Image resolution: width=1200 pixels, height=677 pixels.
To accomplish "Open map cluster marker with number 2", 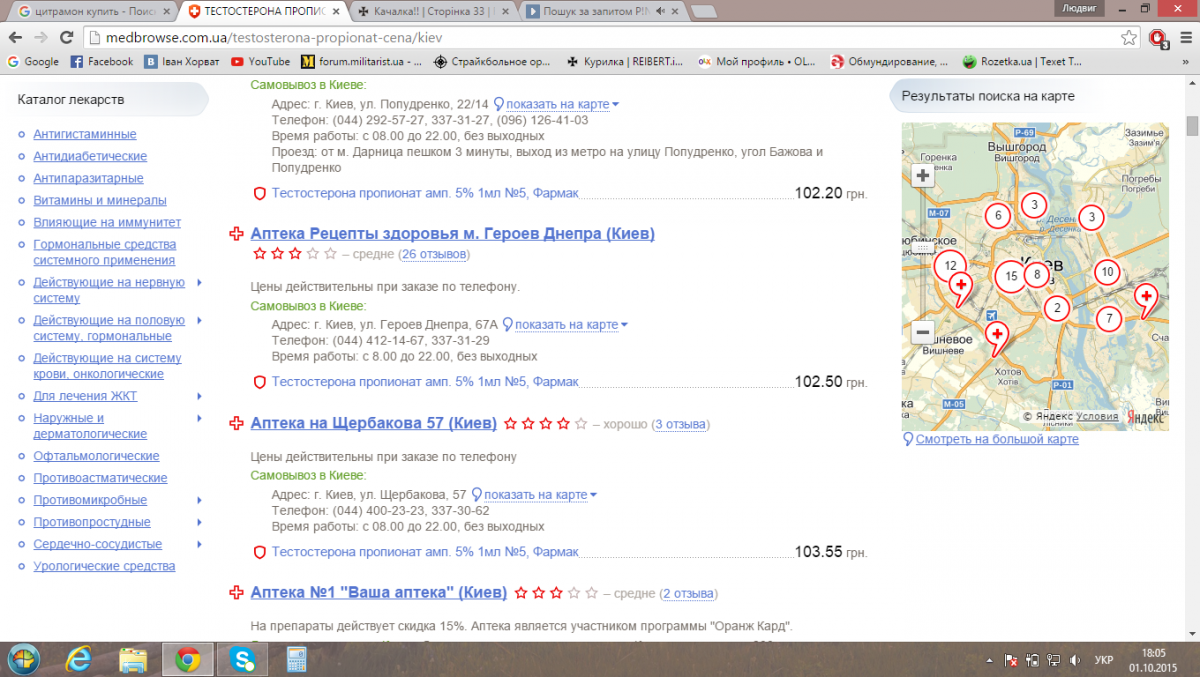I will pyautogui.click(x=1056, y=308).
